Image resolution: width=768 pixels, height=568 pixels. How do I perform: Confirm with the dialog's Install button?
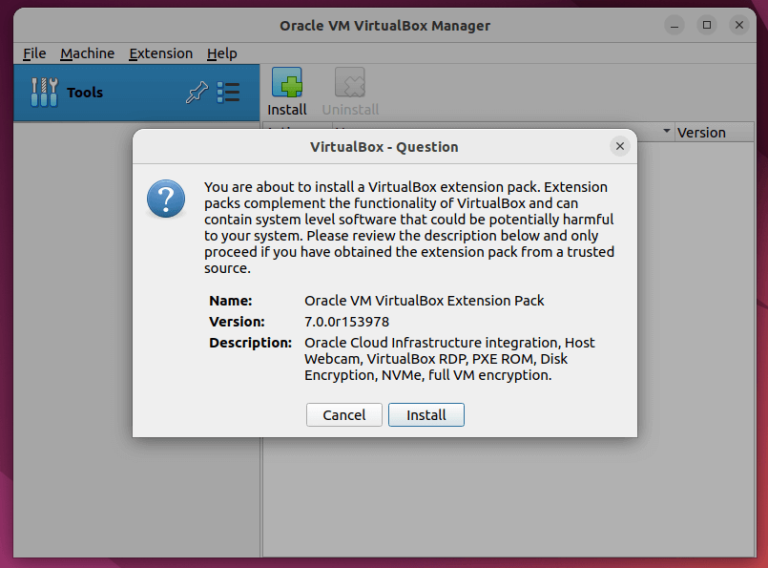coord(426,415)
